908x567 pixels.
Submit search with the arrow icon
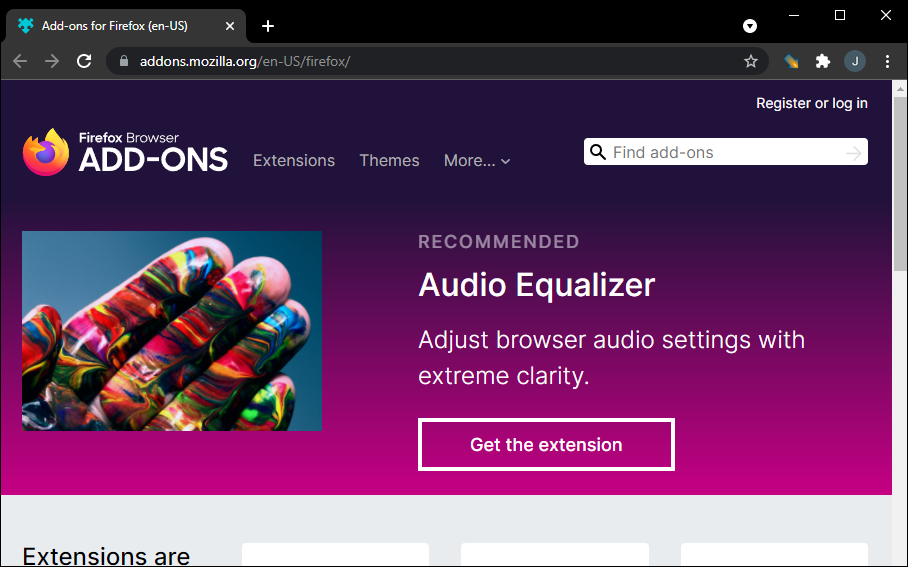tap(854, 153)
